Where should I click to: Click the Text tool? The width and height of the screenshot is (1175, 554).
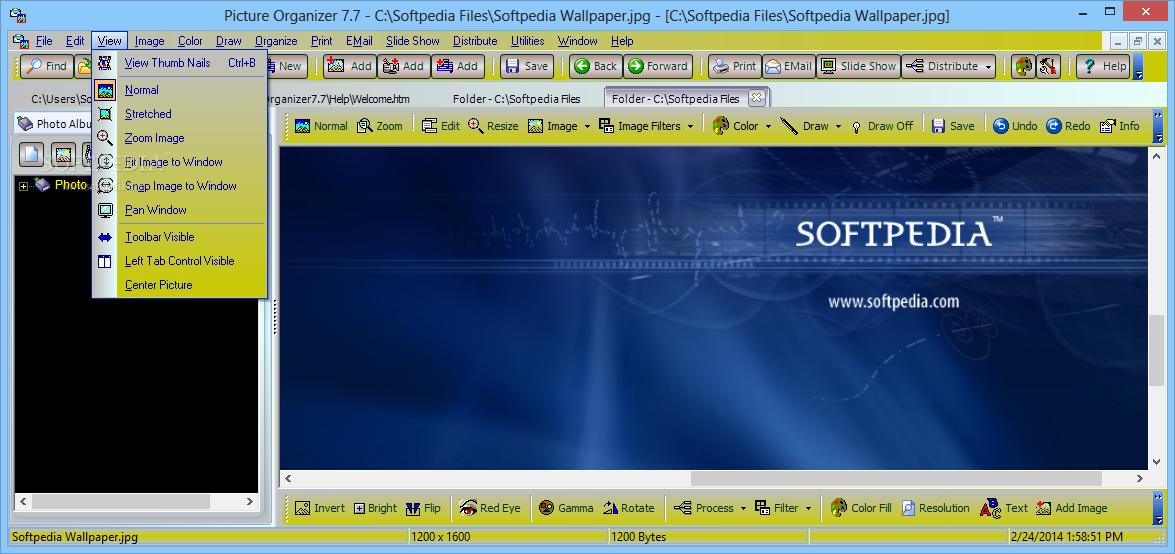1004,508
